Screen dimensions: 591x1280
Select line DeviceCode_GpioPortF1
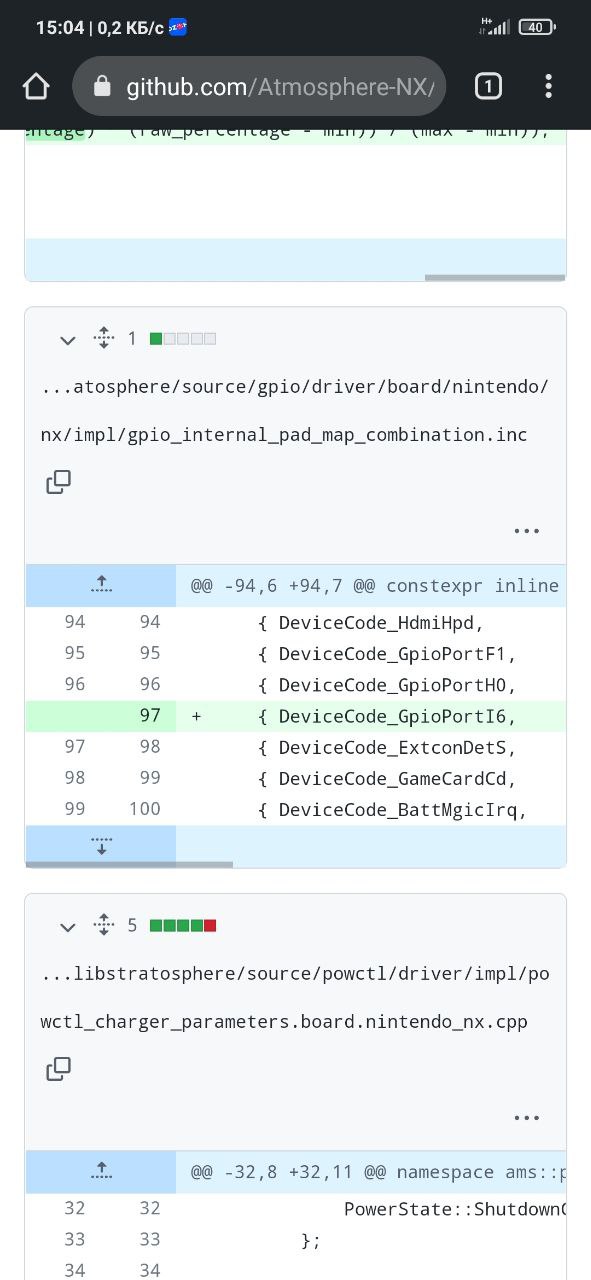[x=371, y=654]
